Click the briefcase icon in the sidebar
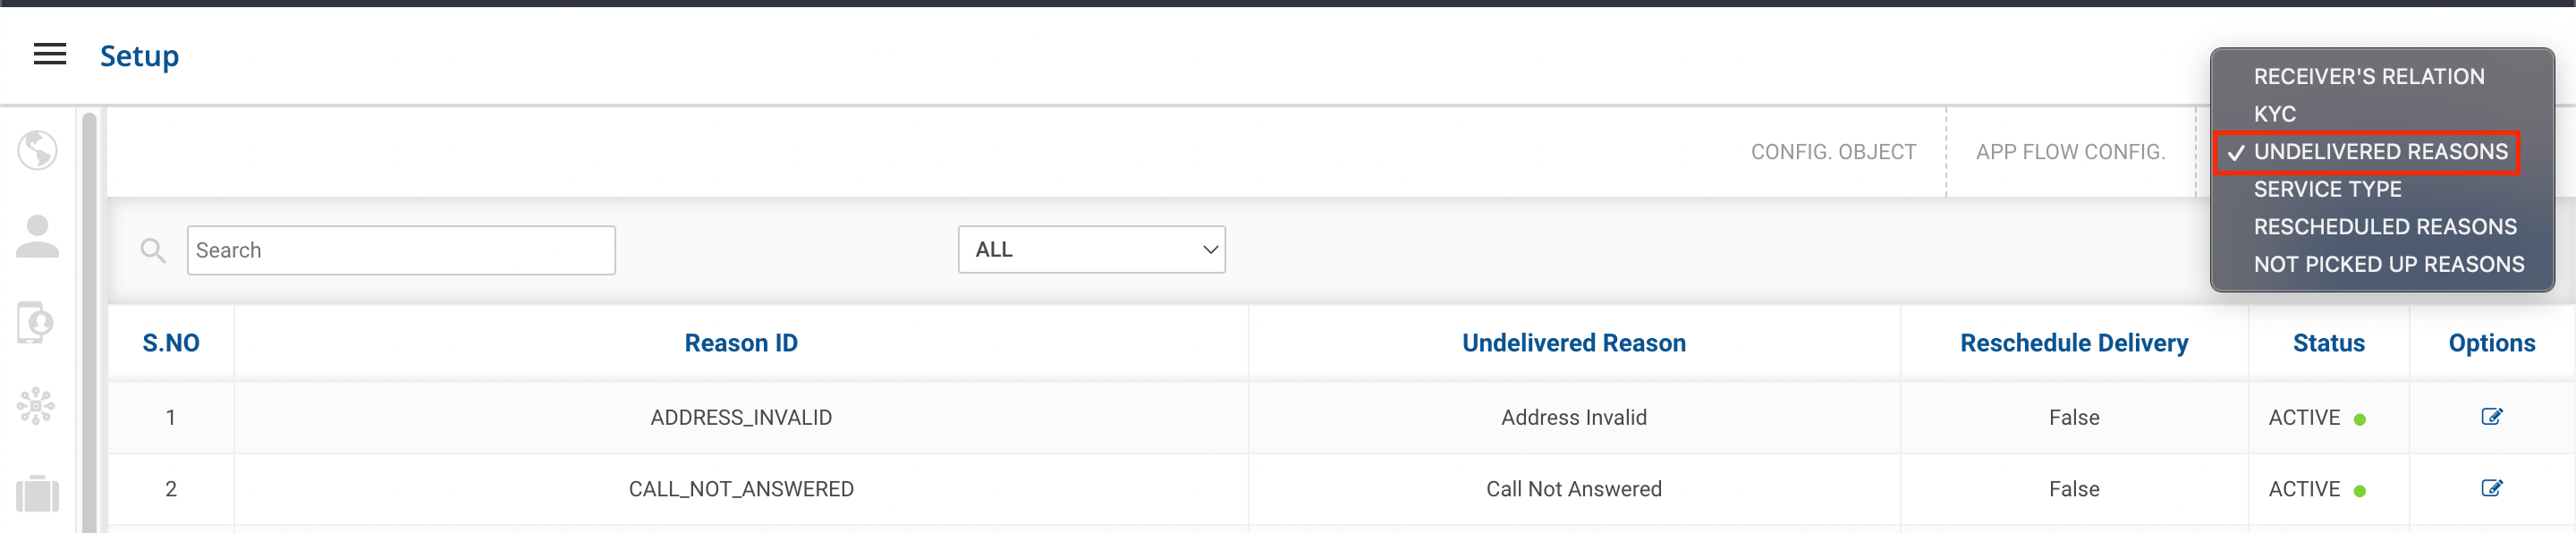This screenshot has width=2576, height=533. pos(37,493)
